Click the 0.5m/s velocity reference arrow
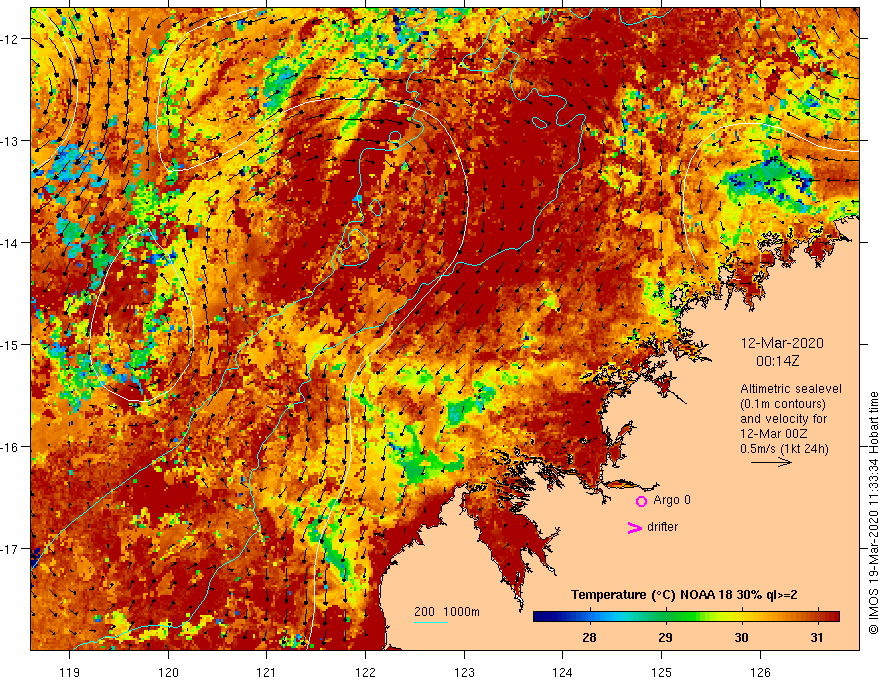The width and height of the screenshot is (880, 680). [x=771, y=462]
